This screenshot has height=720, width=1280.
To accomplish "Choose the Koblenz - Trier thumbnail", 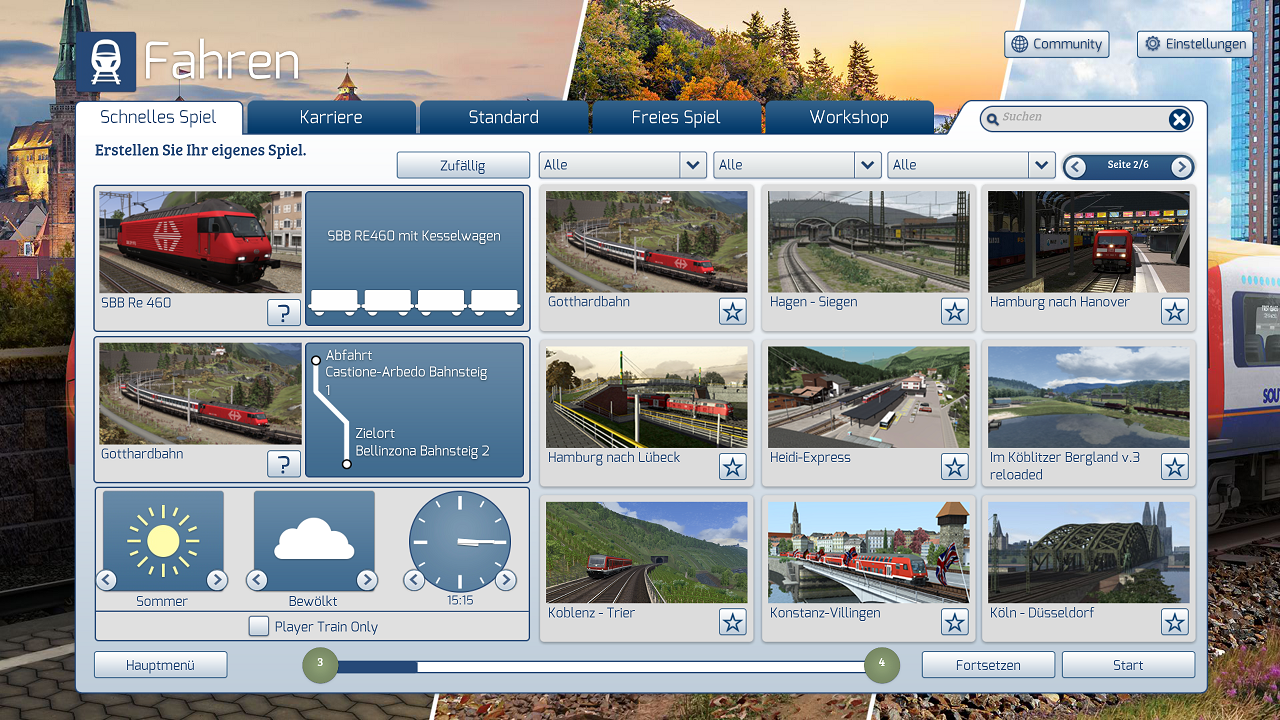I will click(647, 552).
